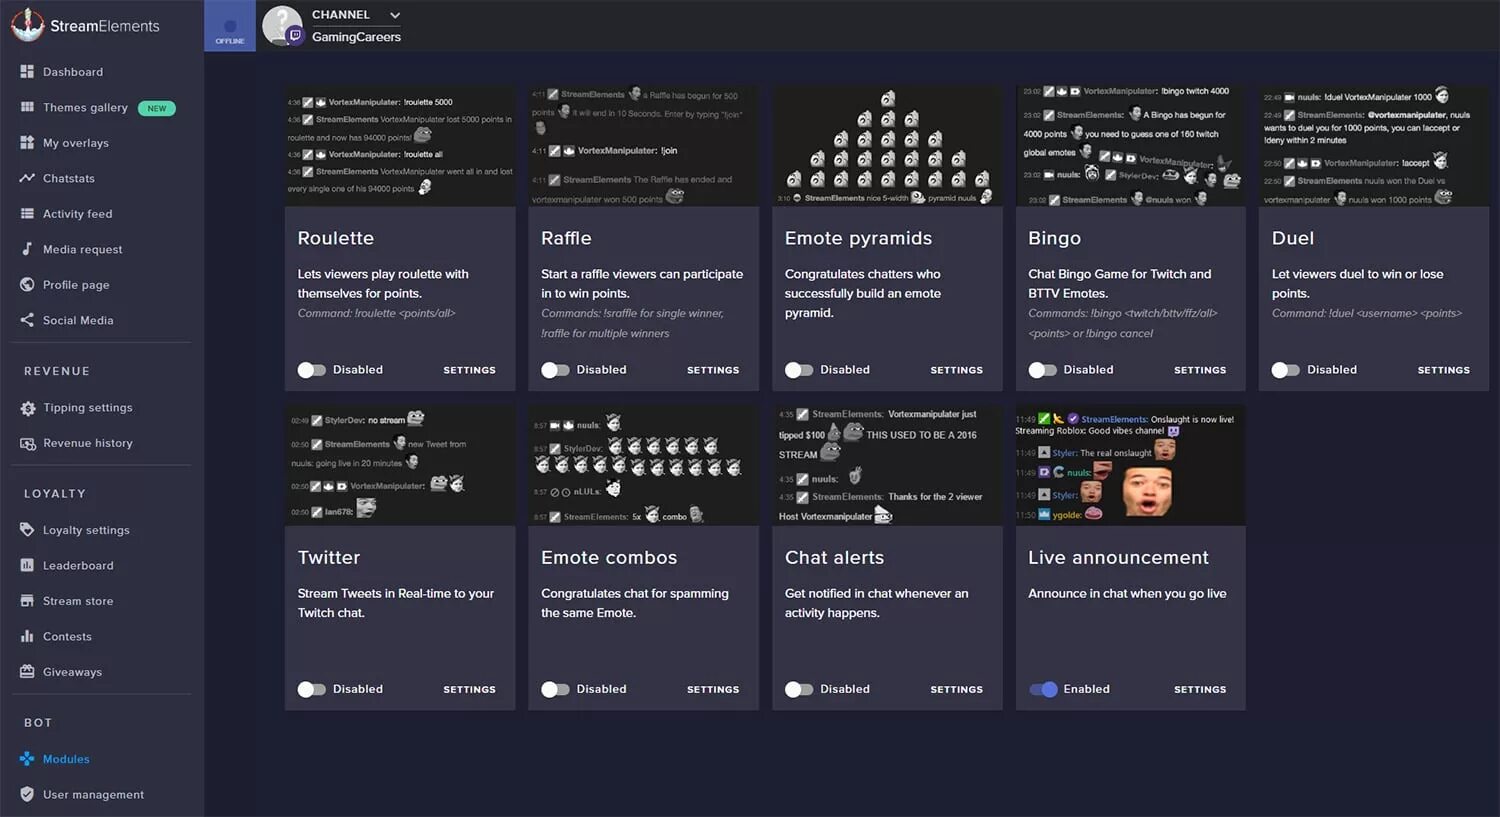Click the Activity feed list icon
1500x817 pixels.
(27, 214)
